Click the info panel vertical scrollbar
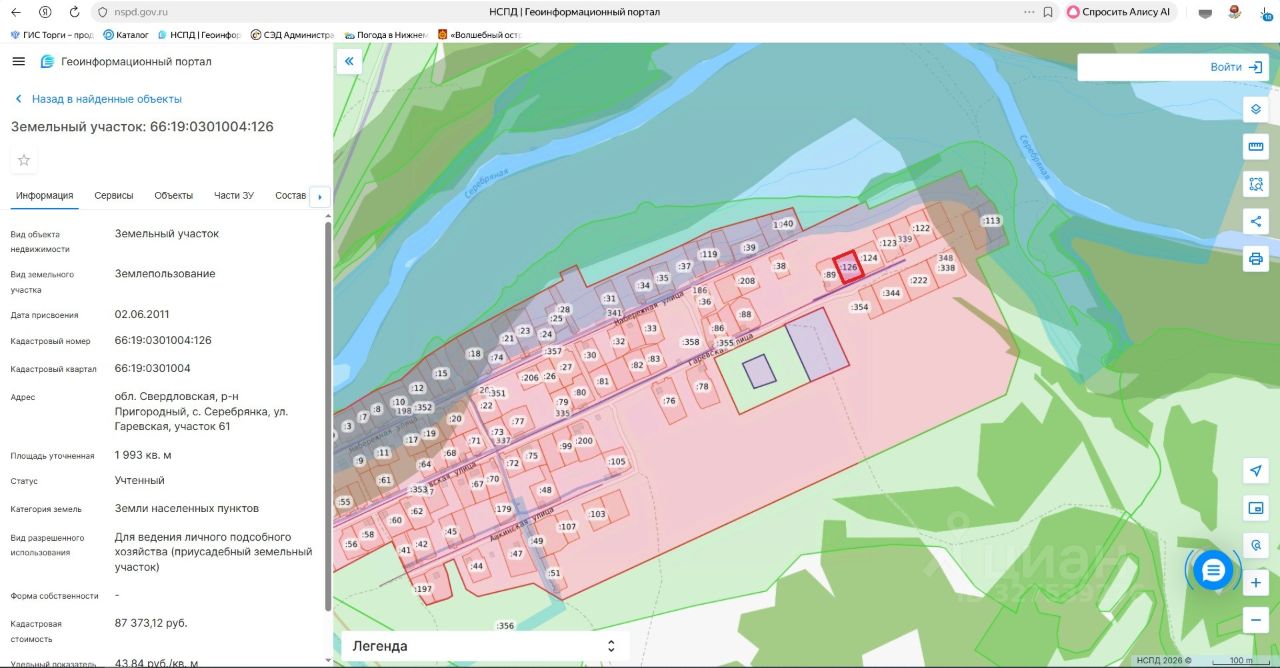The image size is (1280, 668). click(327, 415)
